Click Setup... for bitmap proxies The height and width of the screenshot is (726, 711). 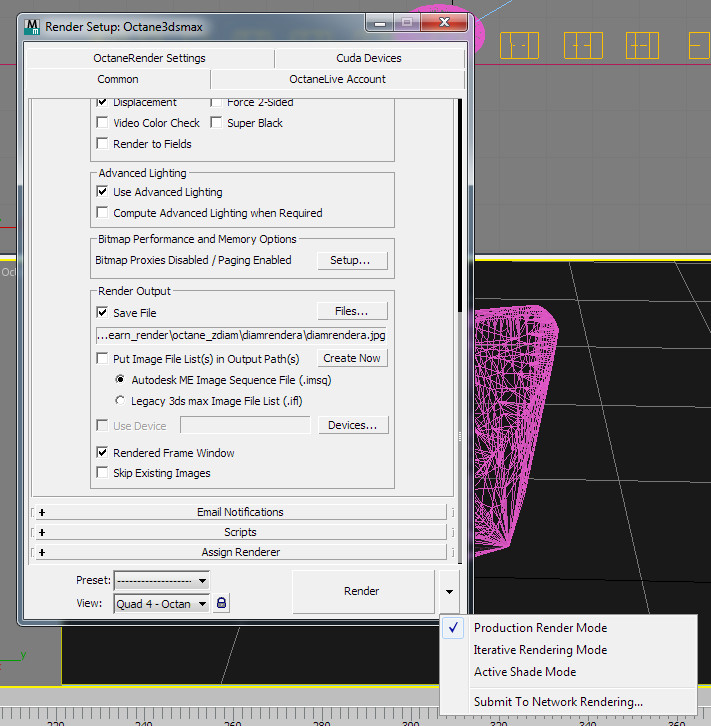pos(352,260)
